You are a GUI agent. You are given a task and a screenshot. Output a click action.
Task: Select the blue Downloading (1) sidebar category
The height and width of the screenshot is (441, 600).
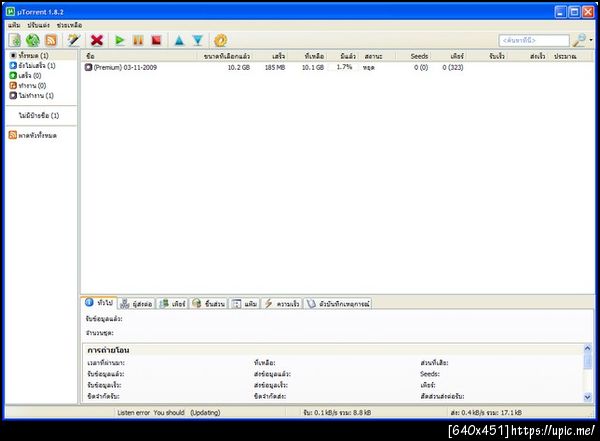(33, 65)
